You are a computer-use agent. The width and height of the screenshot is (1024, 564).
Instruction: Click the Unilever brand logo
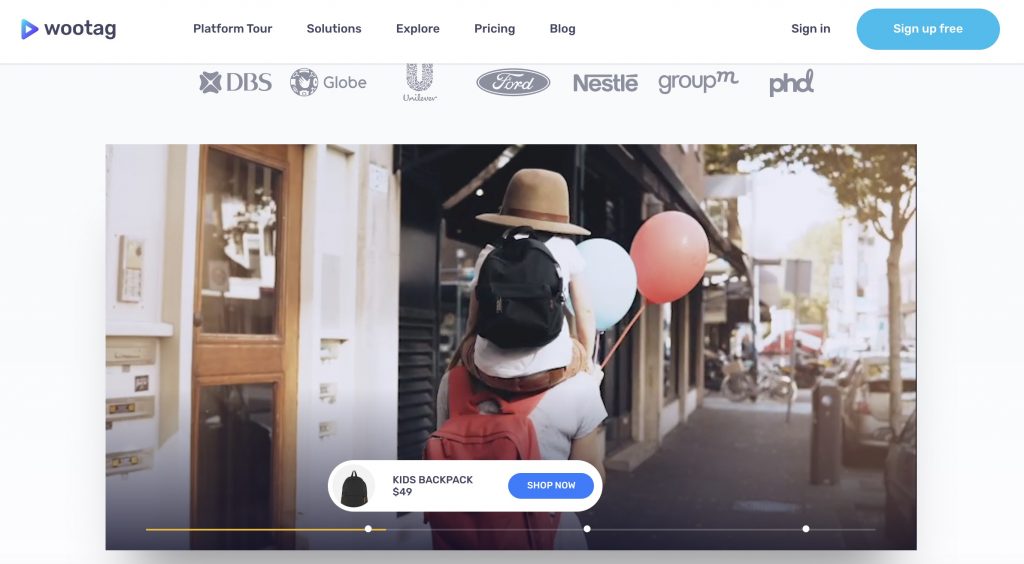(419, 82)
